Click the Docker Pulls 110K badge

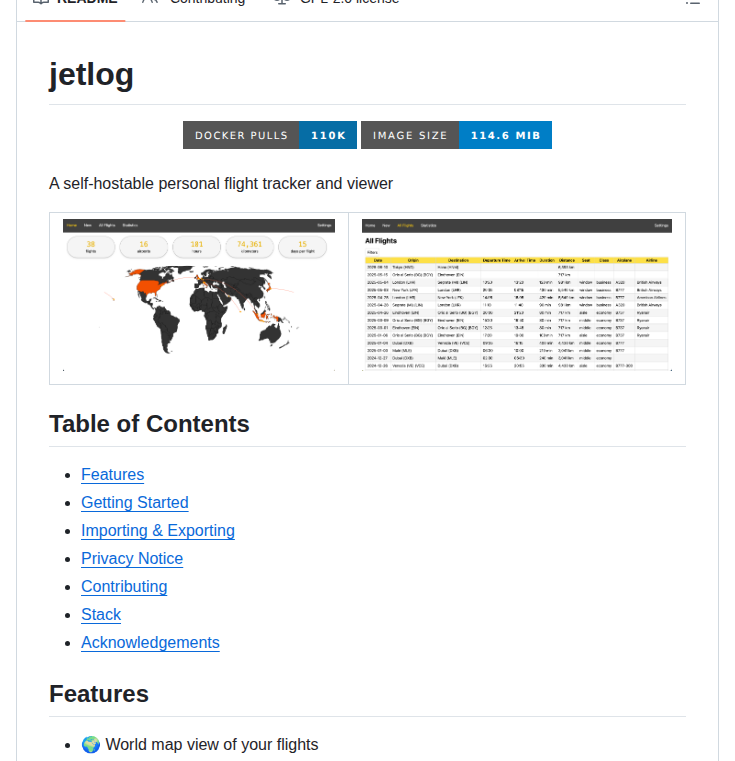(x=270, y=135)
